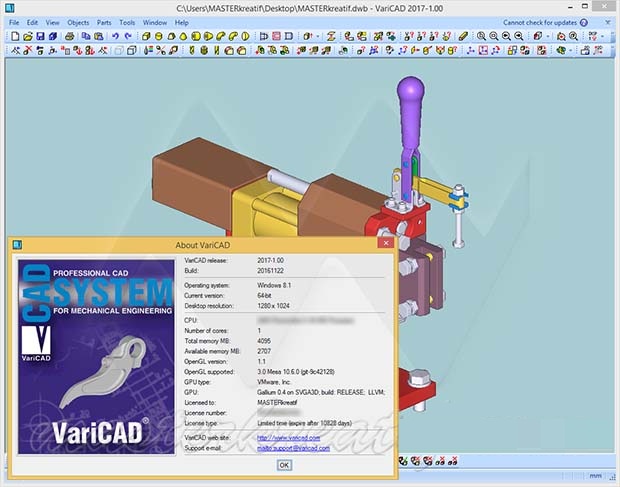620x487 pixels.
Task: Click the VariCAD application icon in title bar
Action: (x=9, y=8)
